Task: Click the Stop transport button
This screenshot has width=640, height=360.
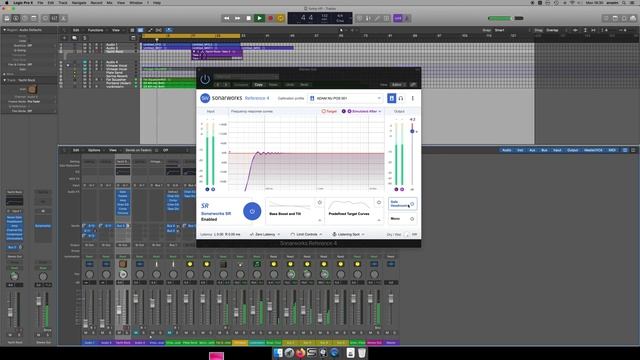Action: (248, 18)
